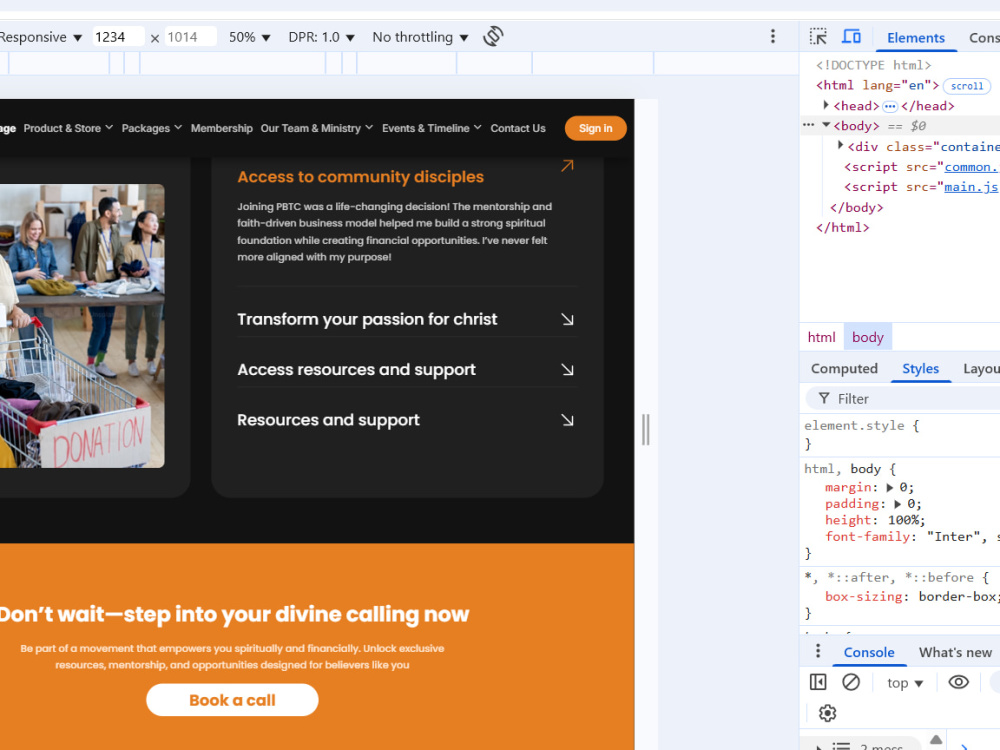Open the Responsive device dropdown
The height and width of the screenshot is (750, 1000).
[40, 37]
